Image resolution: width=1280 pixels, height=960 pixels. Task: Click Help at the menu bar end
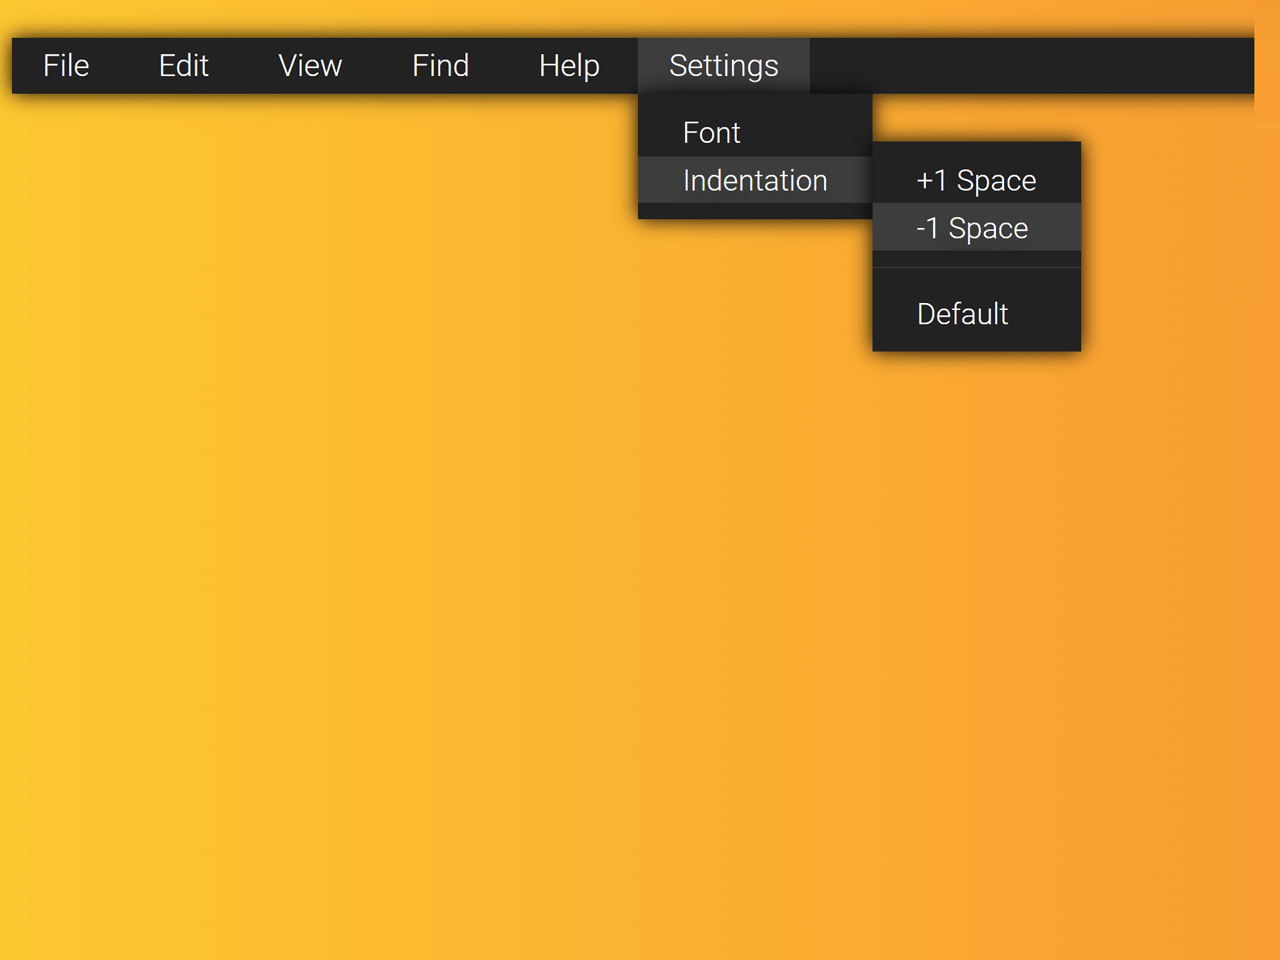tap(569, 65)
